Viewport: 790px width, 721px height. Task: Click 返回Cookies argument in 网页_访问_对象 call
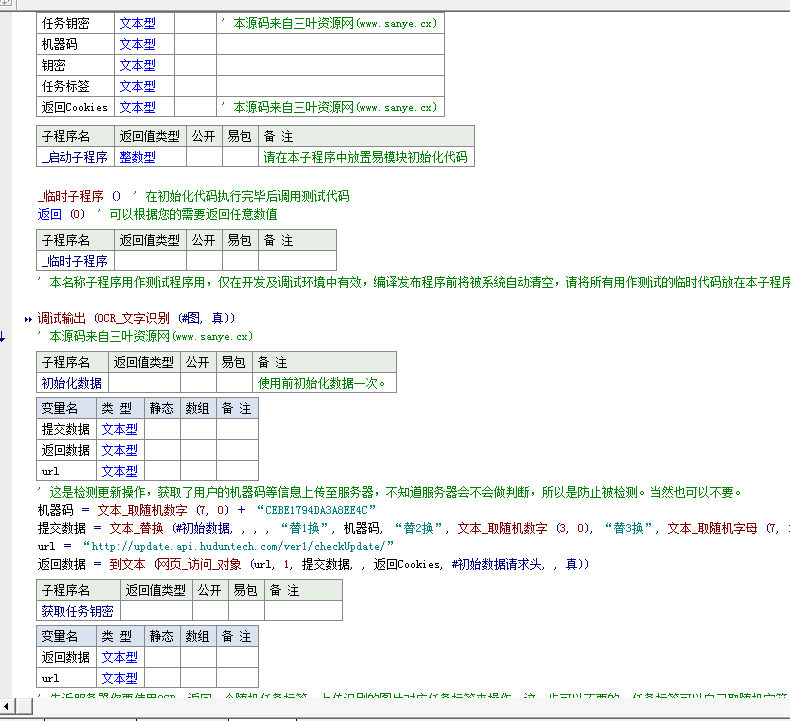408,564
